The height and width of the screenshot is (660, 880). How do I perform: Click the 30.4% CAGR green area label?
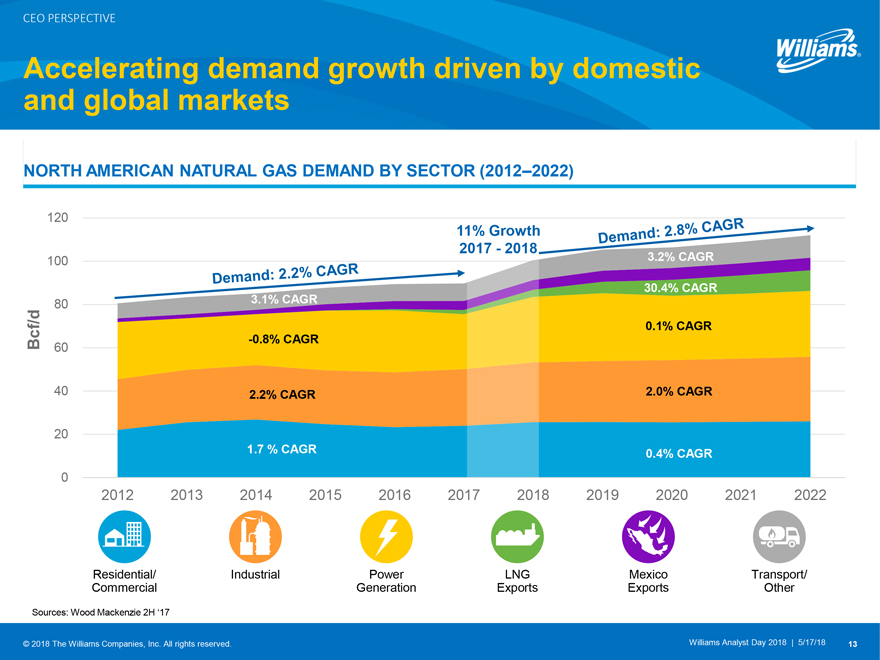(681, 288)
